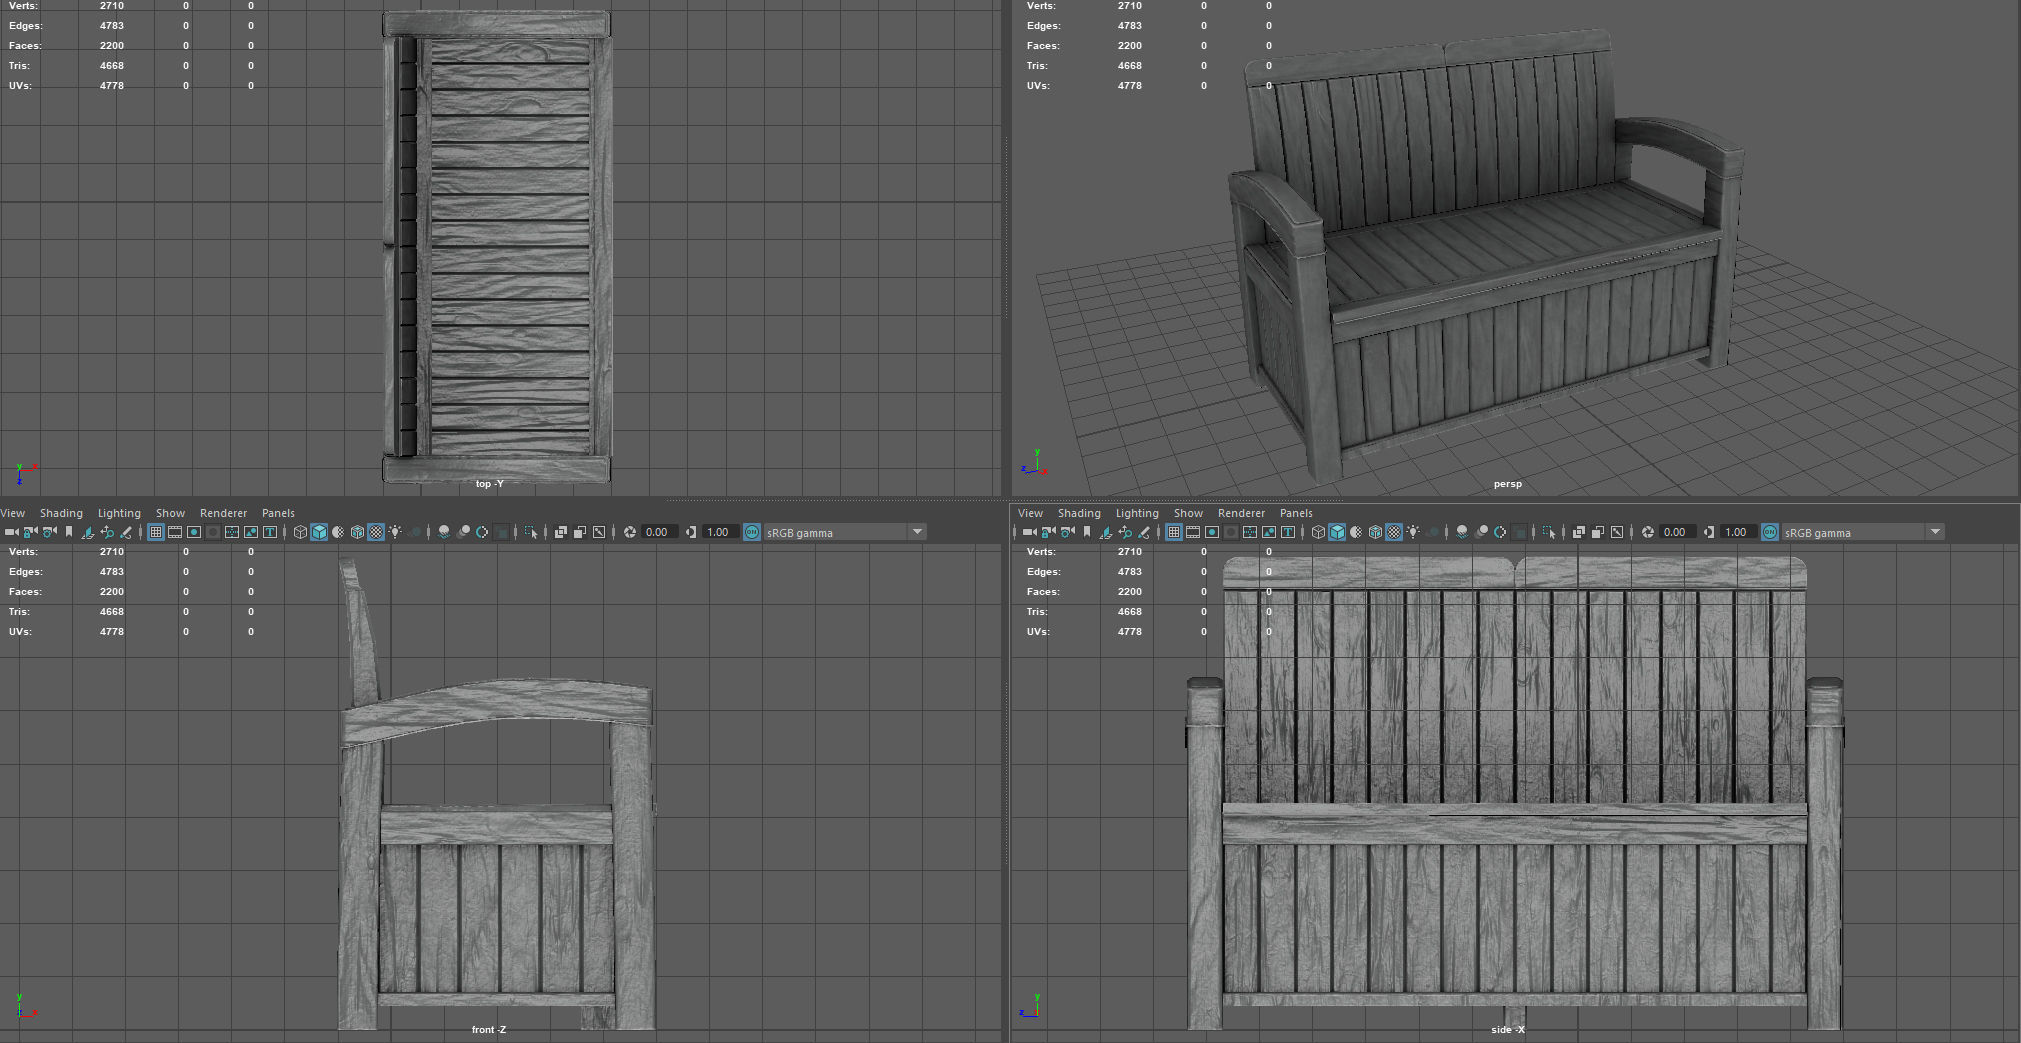
Task: Toggle Wireframe on Shaded in front -Z panel
Action: pyautogui.click(x=357, y=532)
